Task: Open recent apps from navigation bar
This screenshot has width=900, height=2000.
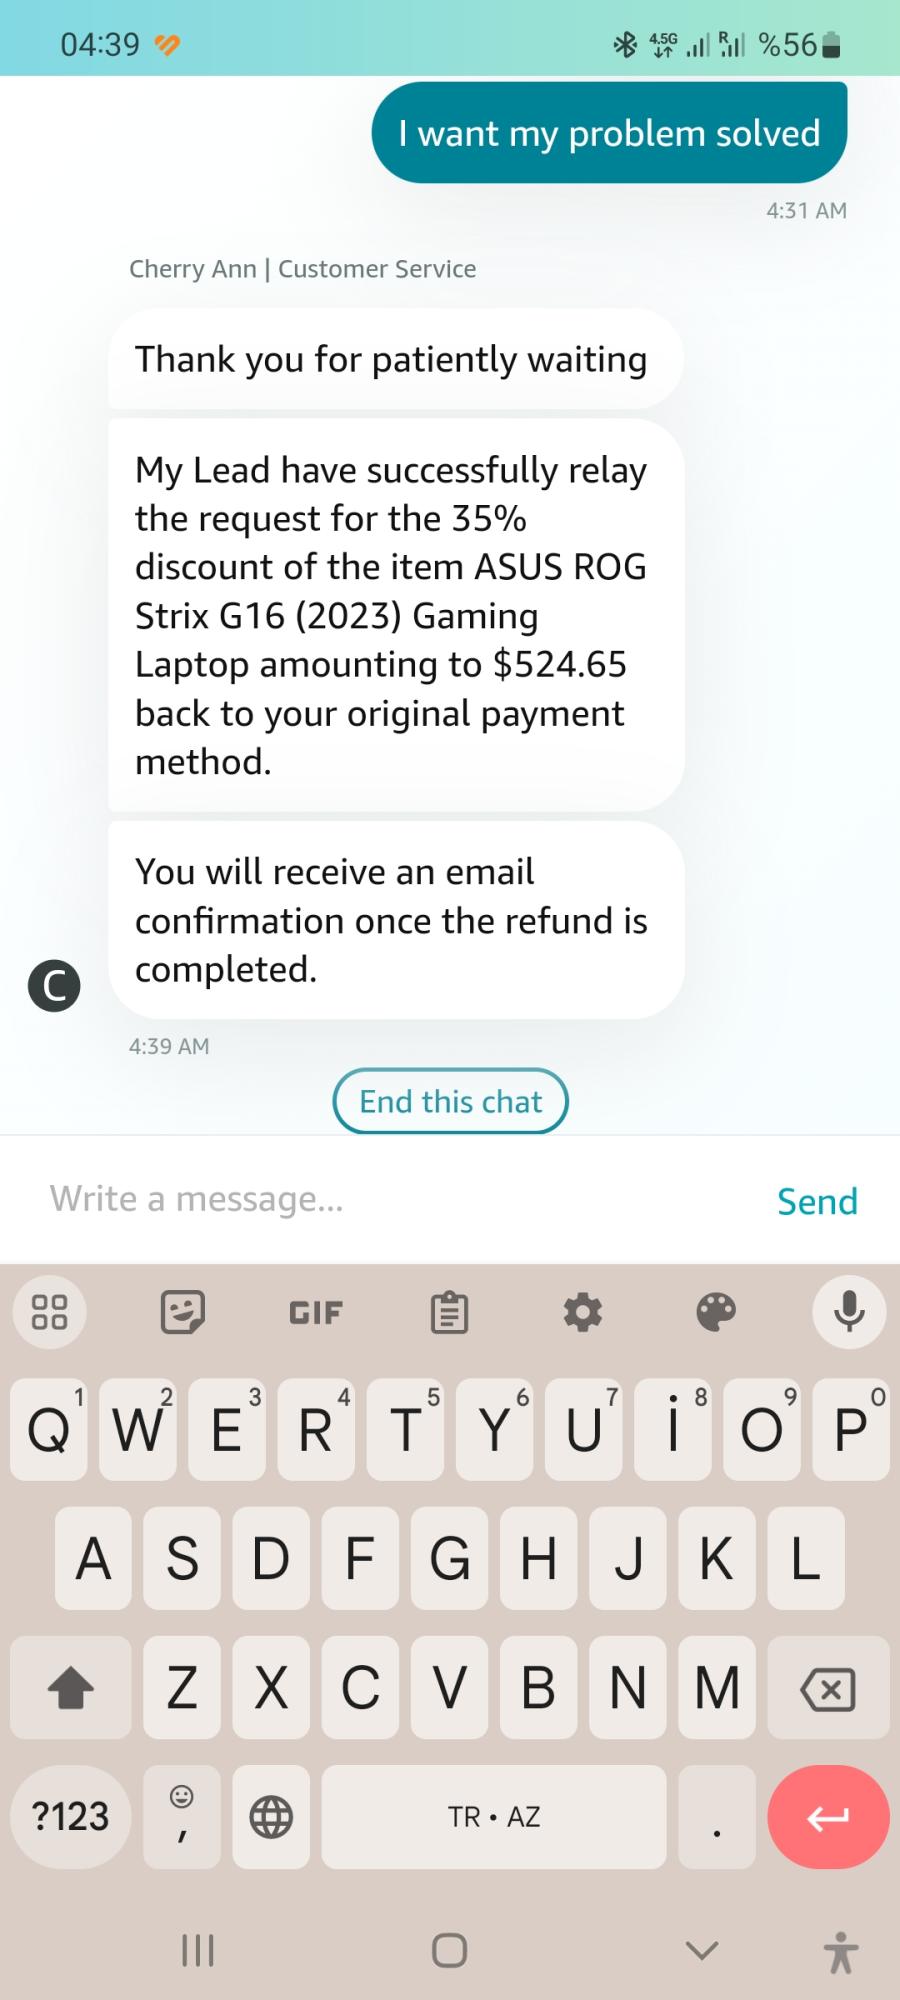Action: (198, 1950)
